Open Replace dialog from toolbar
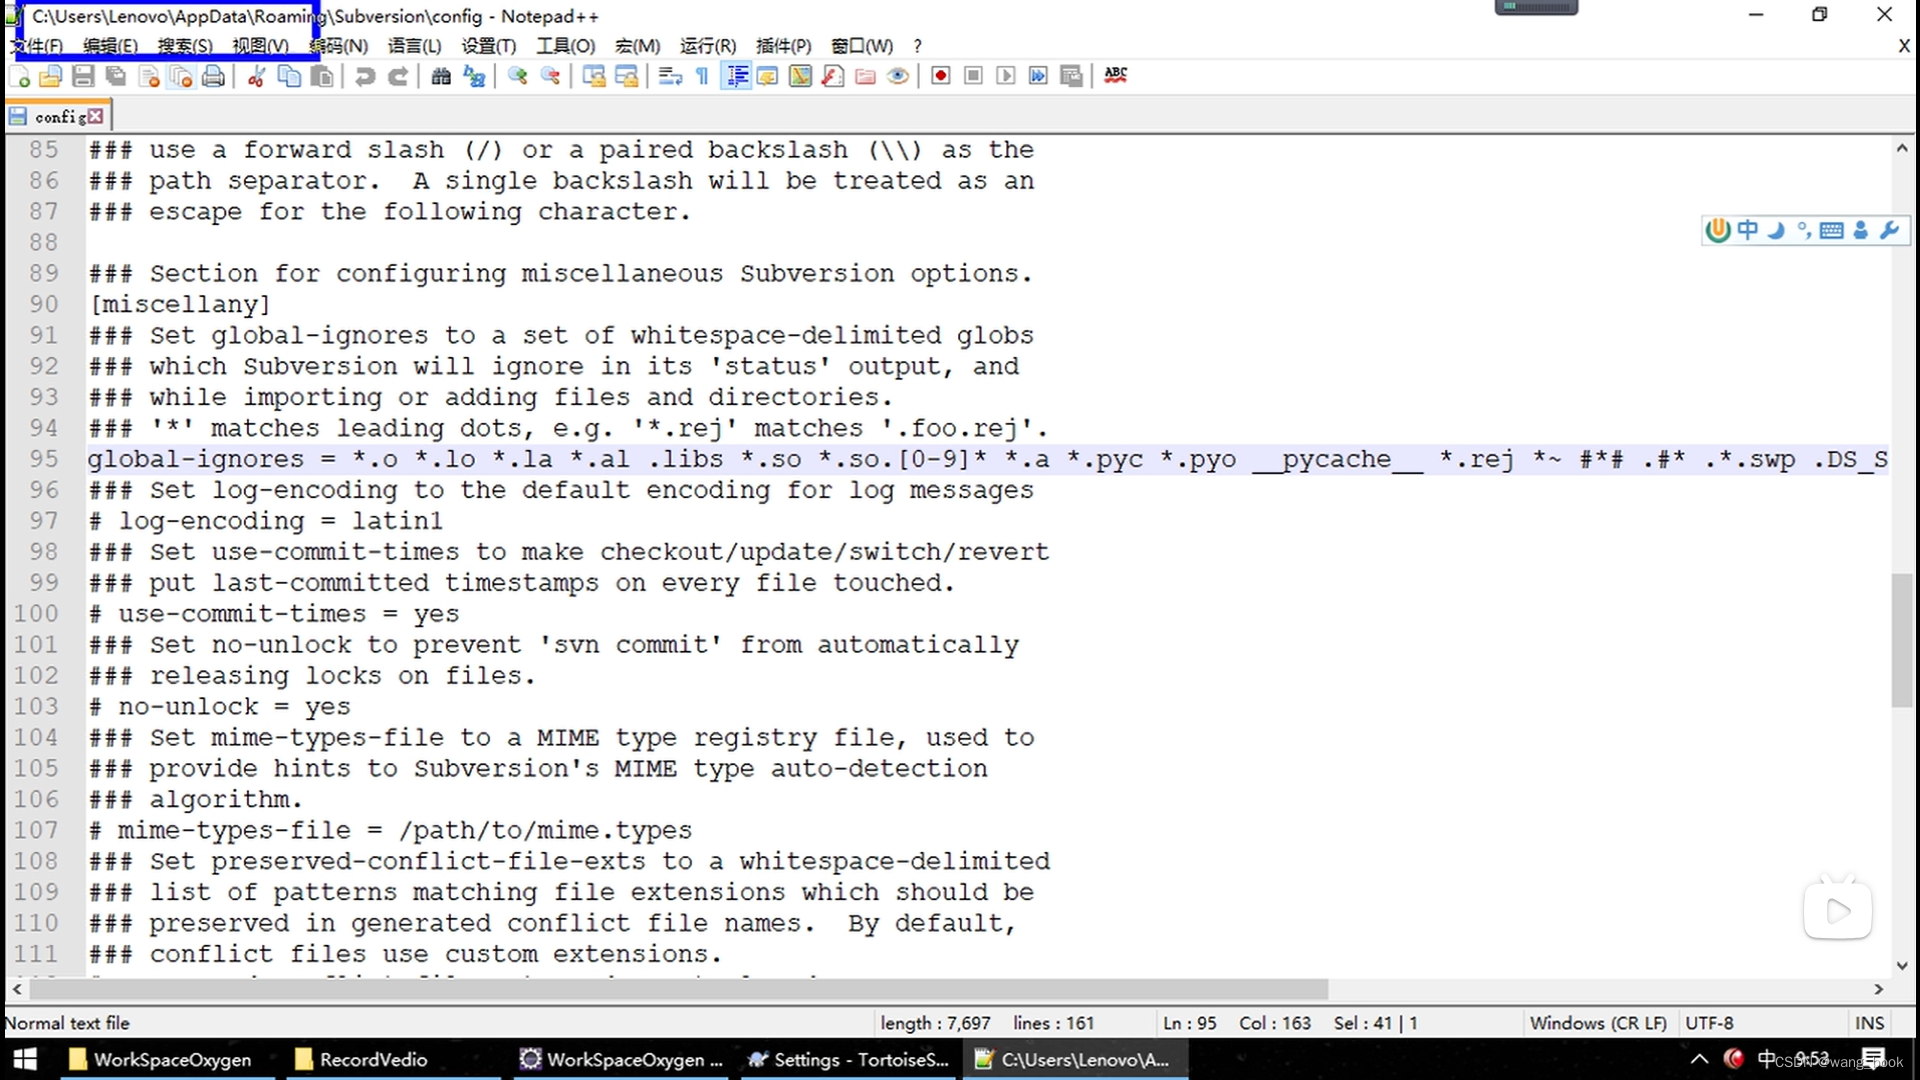 (474, 76)
